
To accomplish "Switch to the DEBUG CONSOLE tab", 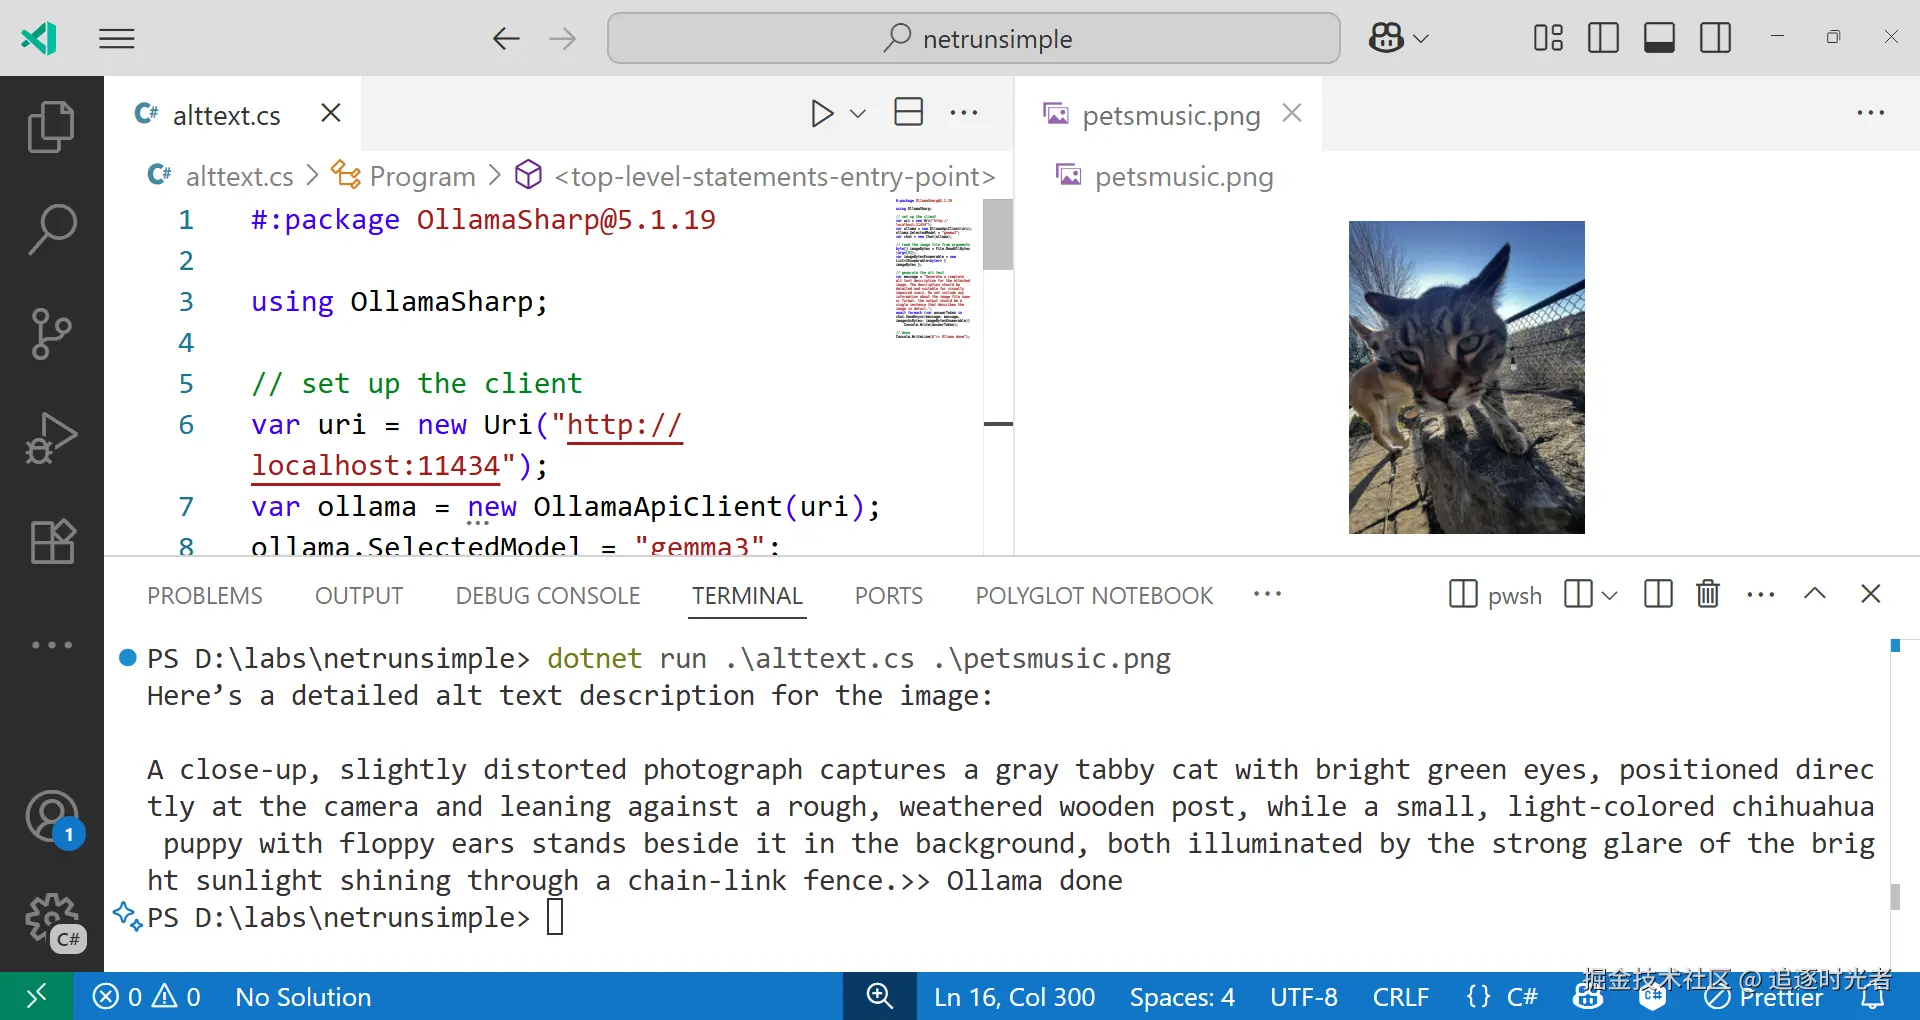I will (x=548, y=596).
